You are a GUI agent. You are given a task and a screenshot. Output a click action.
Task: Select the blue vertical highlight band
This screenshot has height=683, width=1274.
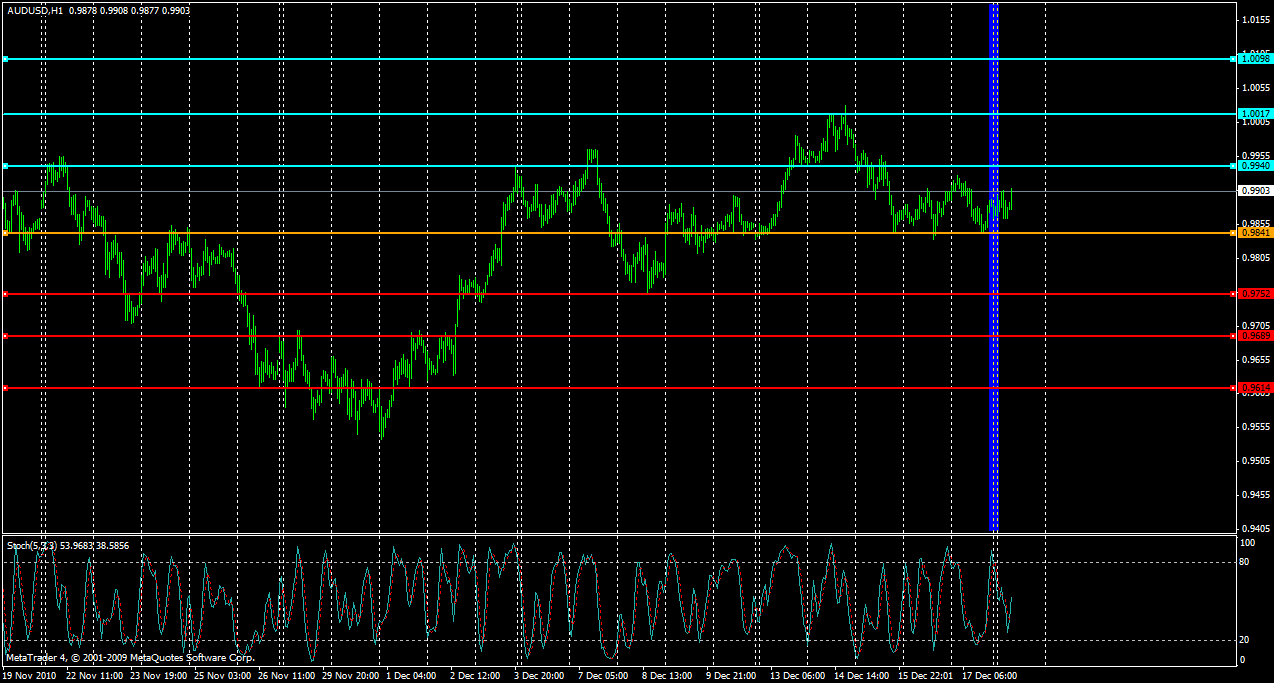[x=994, y=267]
